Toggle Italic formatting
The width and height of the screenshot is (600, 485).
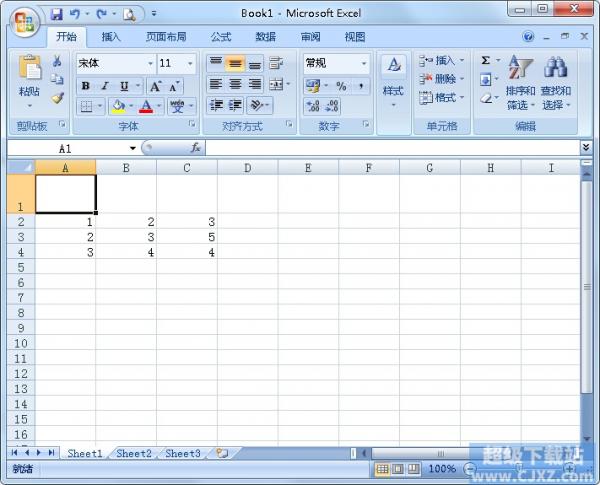(105, 86)
